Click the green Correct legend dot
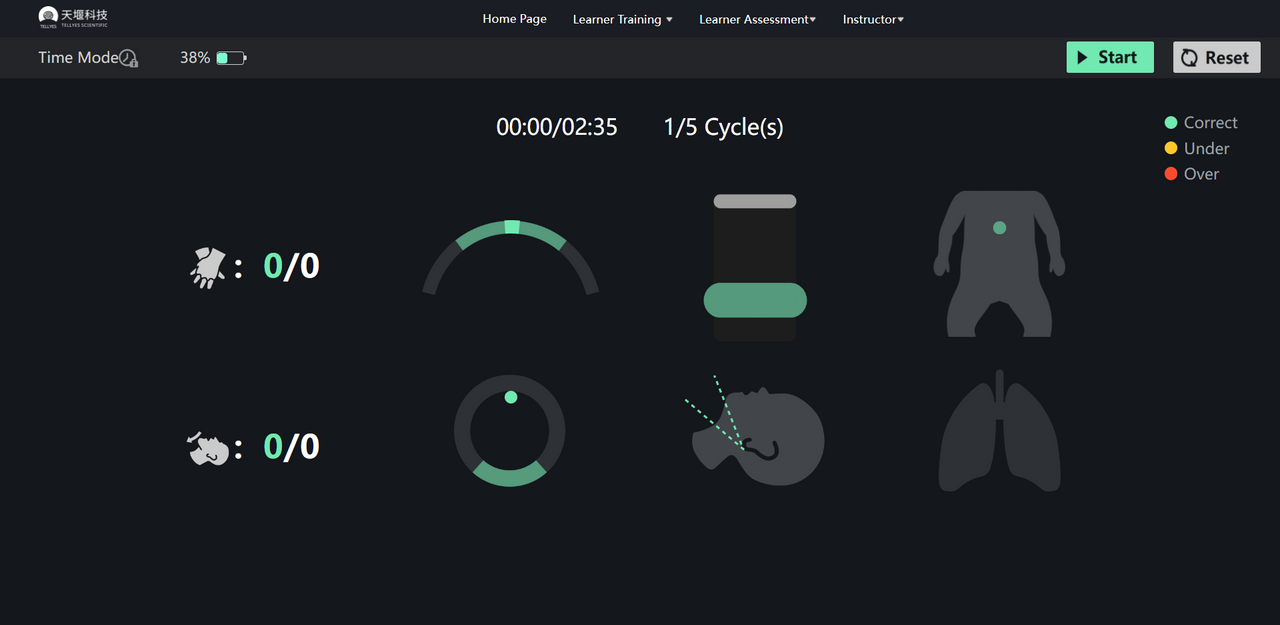The width and height of the screenshot is (1280, 625). tap(1171, 123)
